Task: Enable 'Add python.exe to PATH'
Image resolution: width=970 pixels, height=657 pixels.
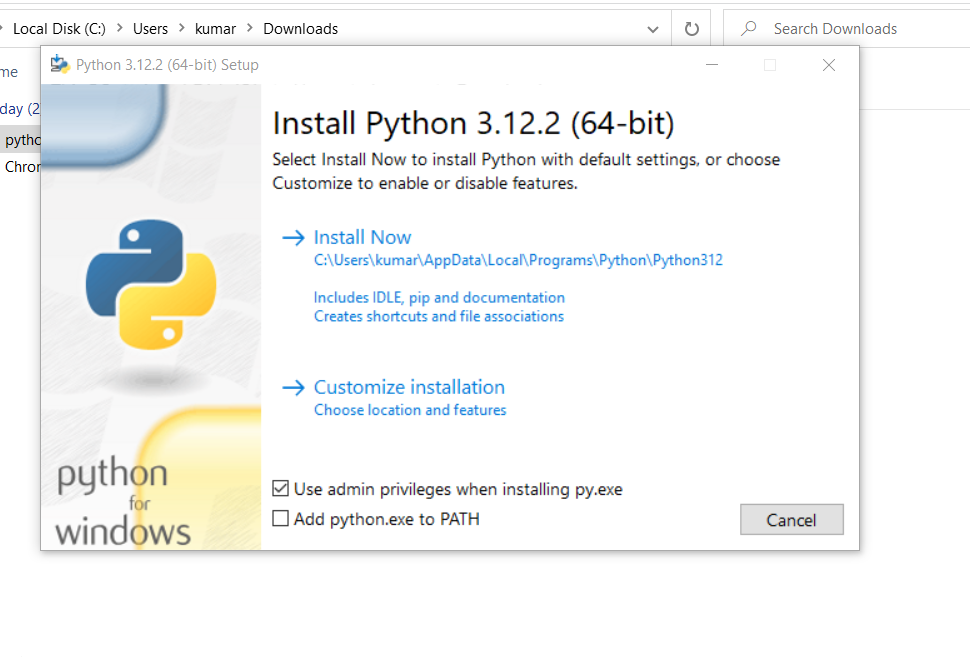Action: [281, 519]
